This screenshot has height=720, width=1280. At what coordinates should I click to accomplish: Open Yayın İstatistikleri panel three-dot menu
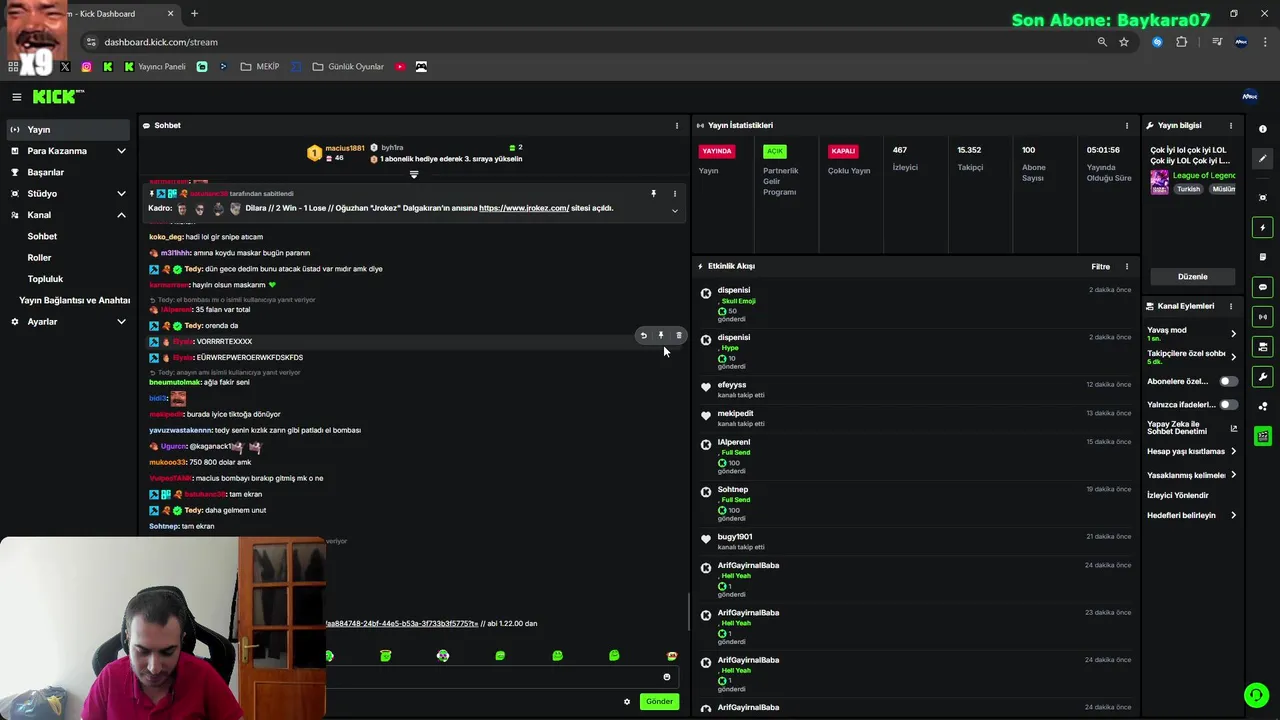1127,126
